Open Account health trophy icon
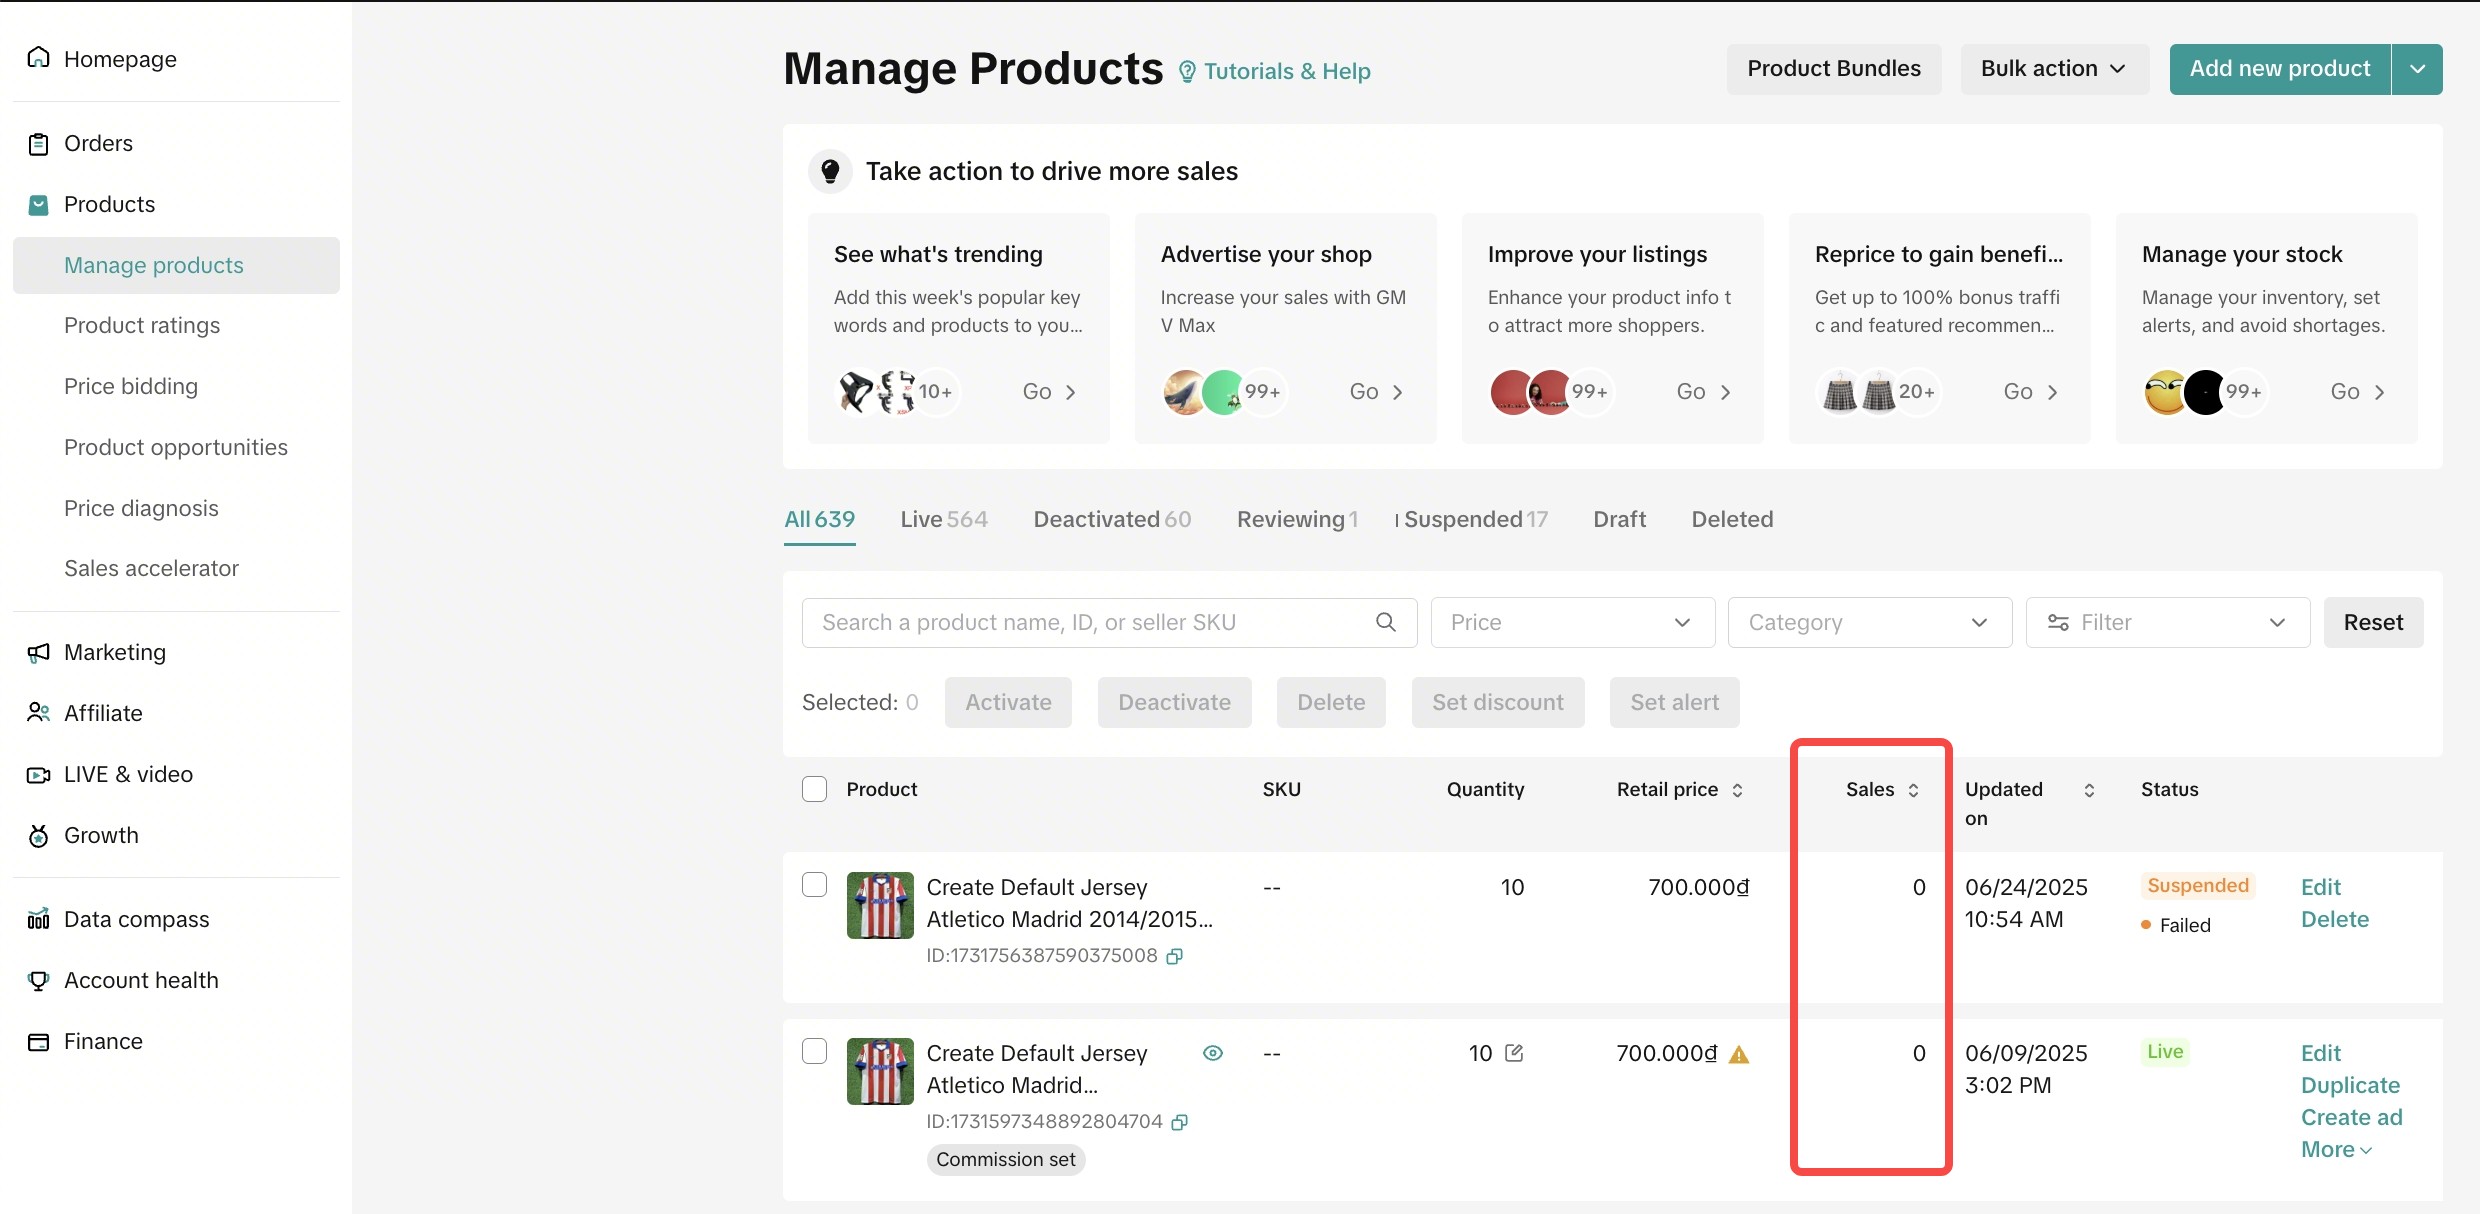 (x=38, y=980)
